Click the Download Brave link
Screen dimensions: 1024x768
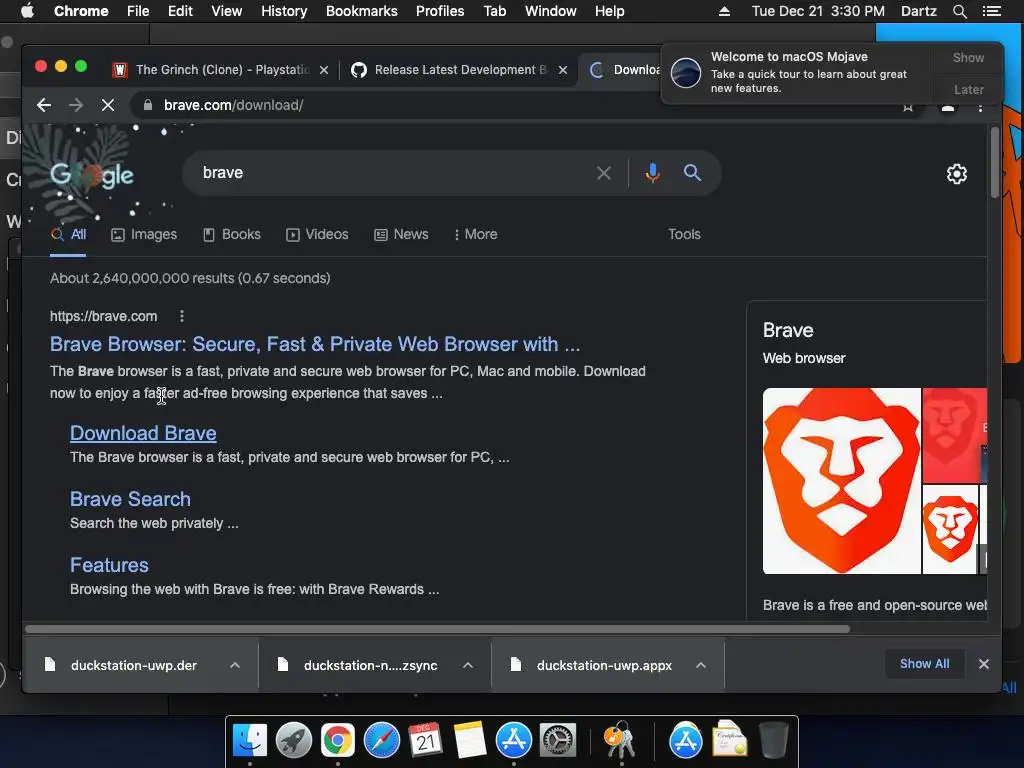143,434
